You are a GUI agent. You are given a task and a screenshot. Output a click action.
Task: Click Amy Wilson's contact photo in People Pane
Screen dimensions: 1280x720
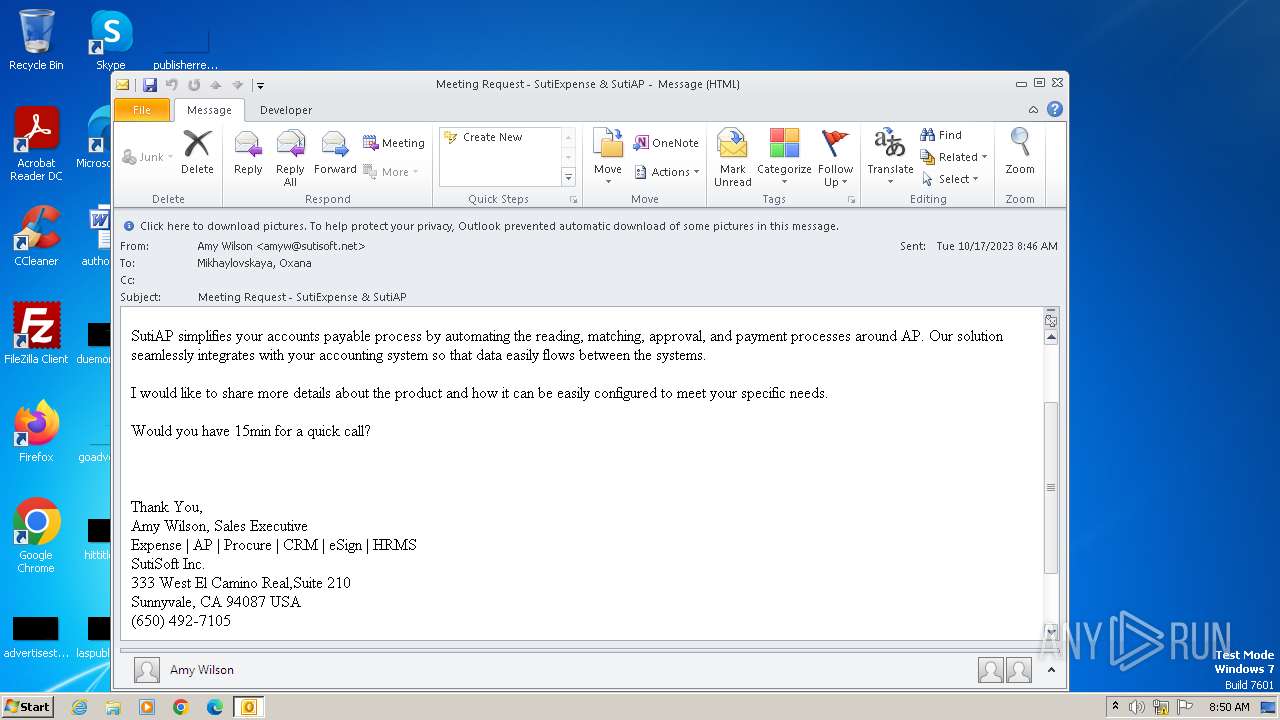[x=147, y=670]
